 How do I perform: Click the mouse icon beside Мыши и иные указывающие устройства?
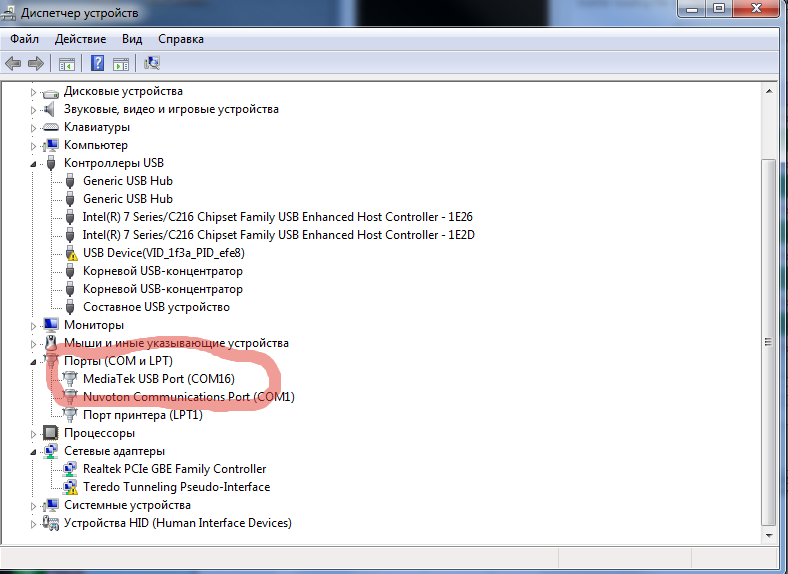tap(51, 343)
